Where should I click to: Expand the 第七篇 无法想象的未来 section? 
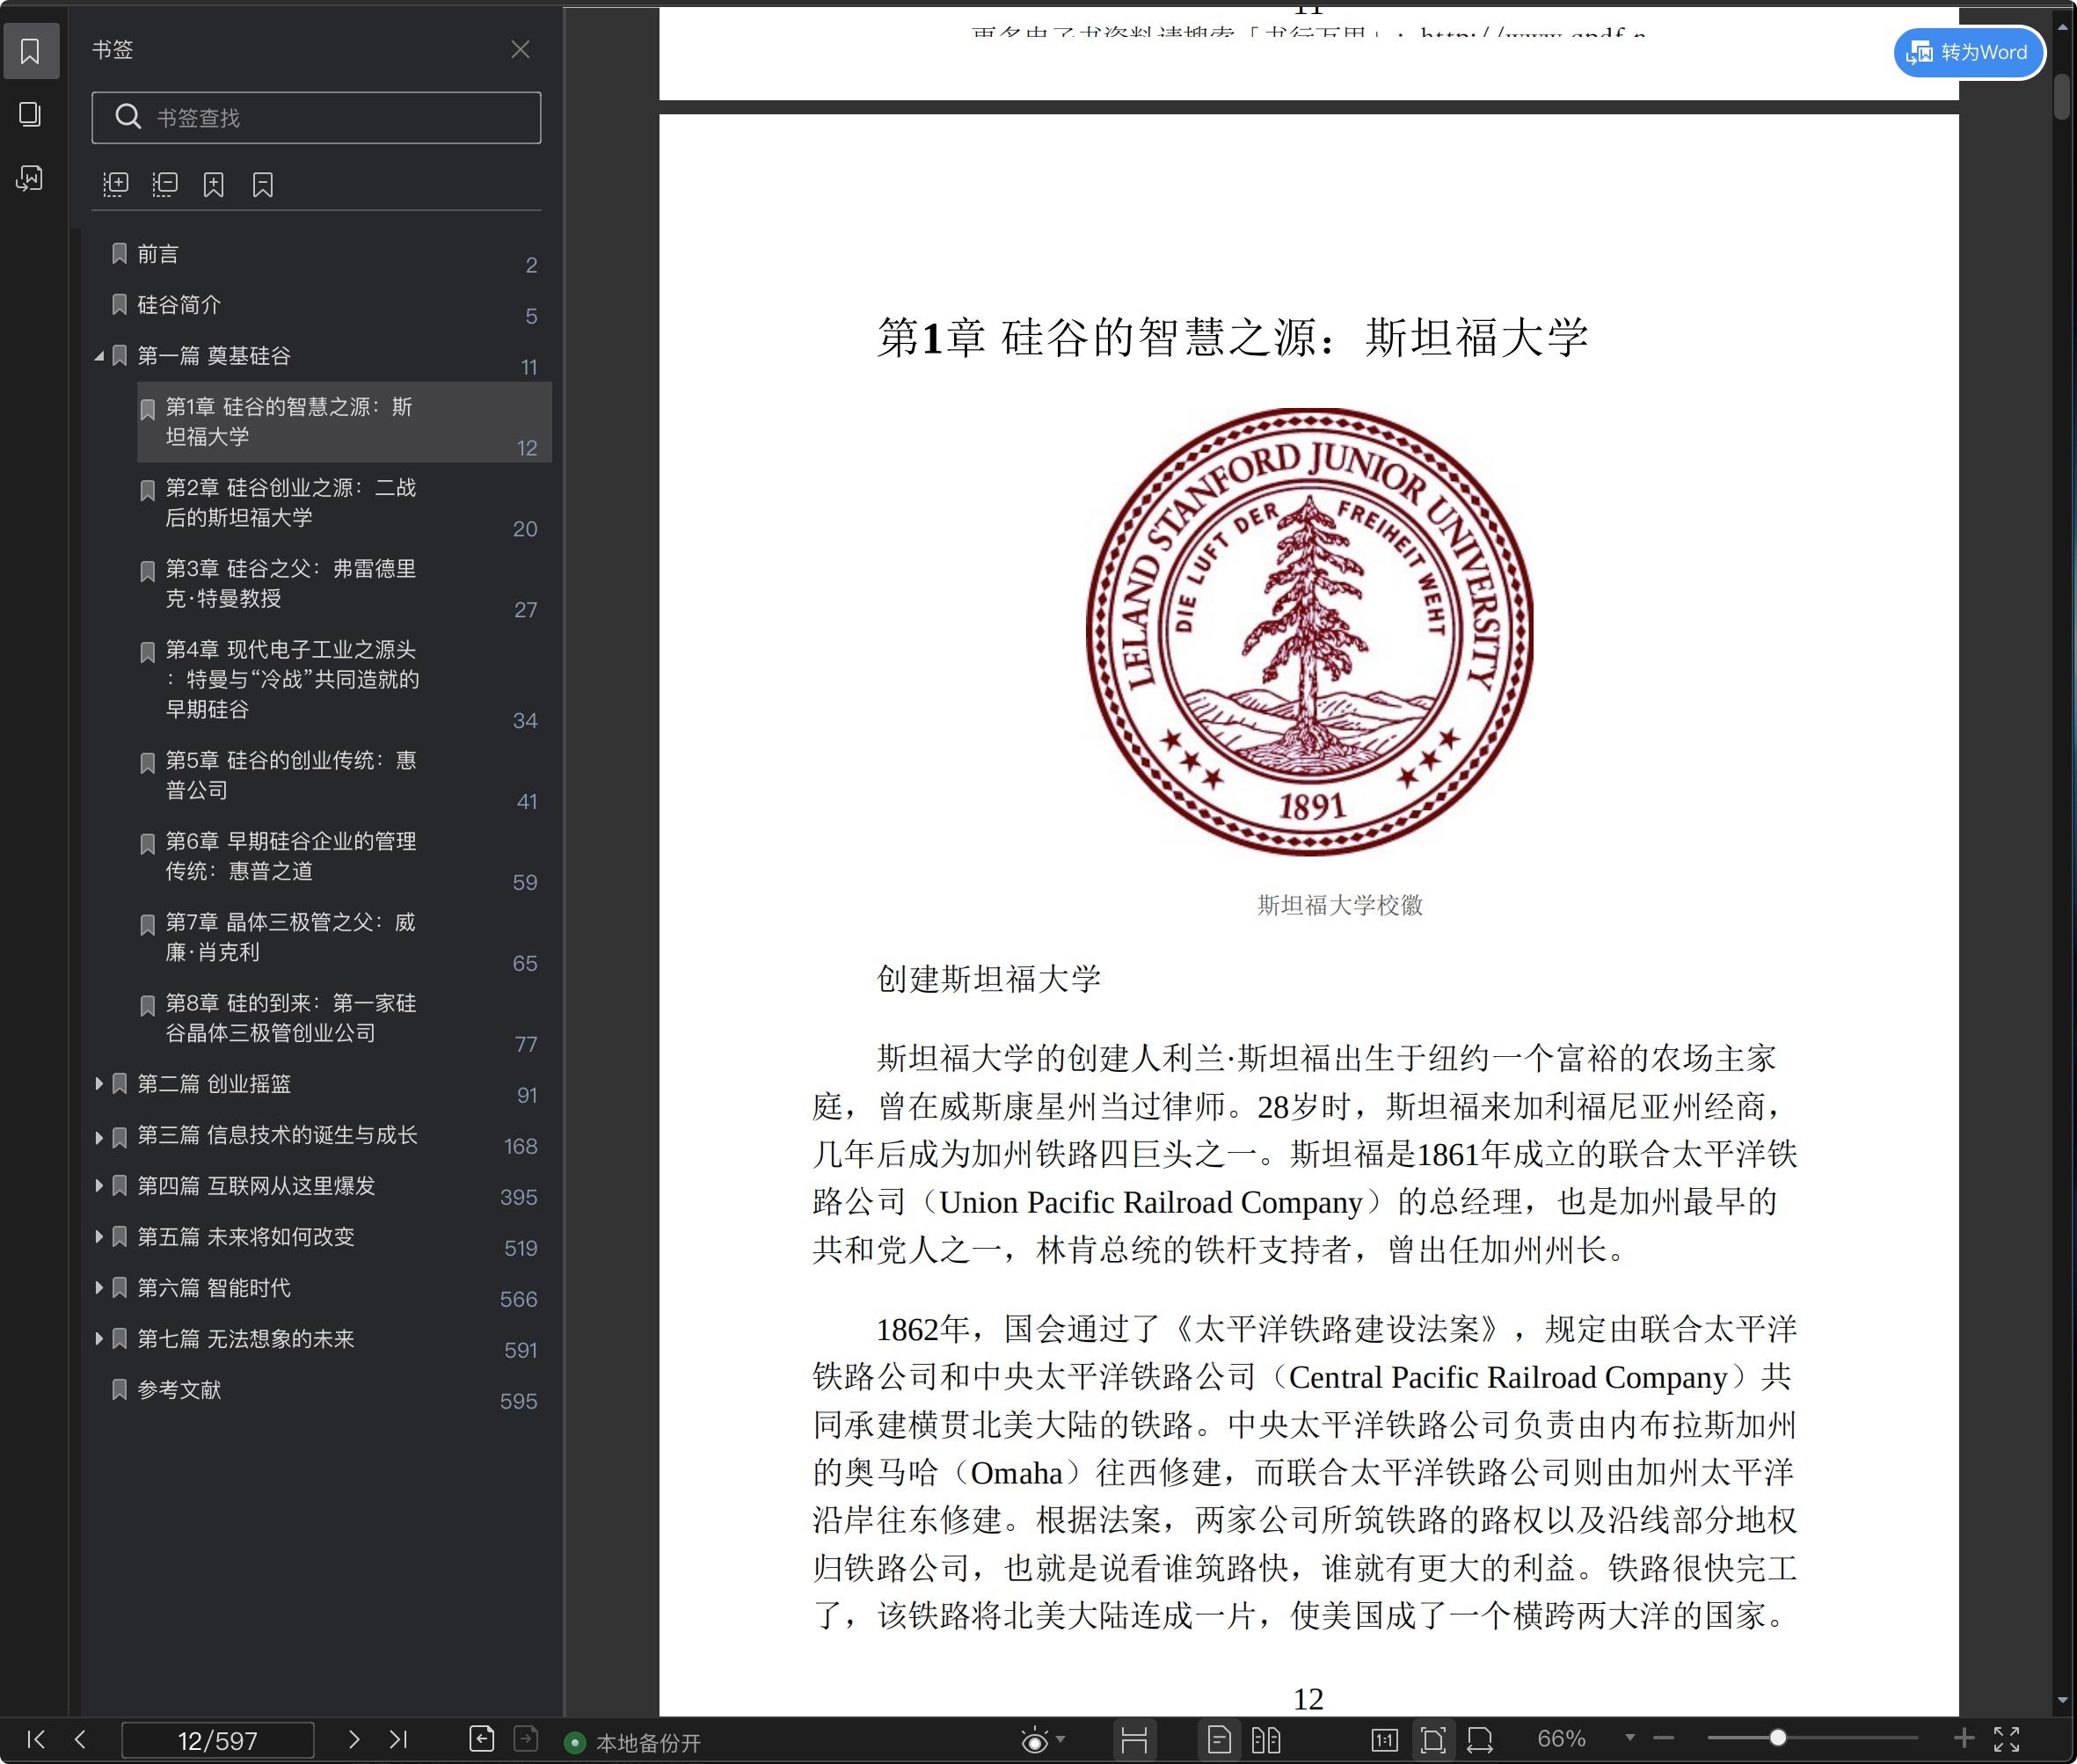point(99,1339)
